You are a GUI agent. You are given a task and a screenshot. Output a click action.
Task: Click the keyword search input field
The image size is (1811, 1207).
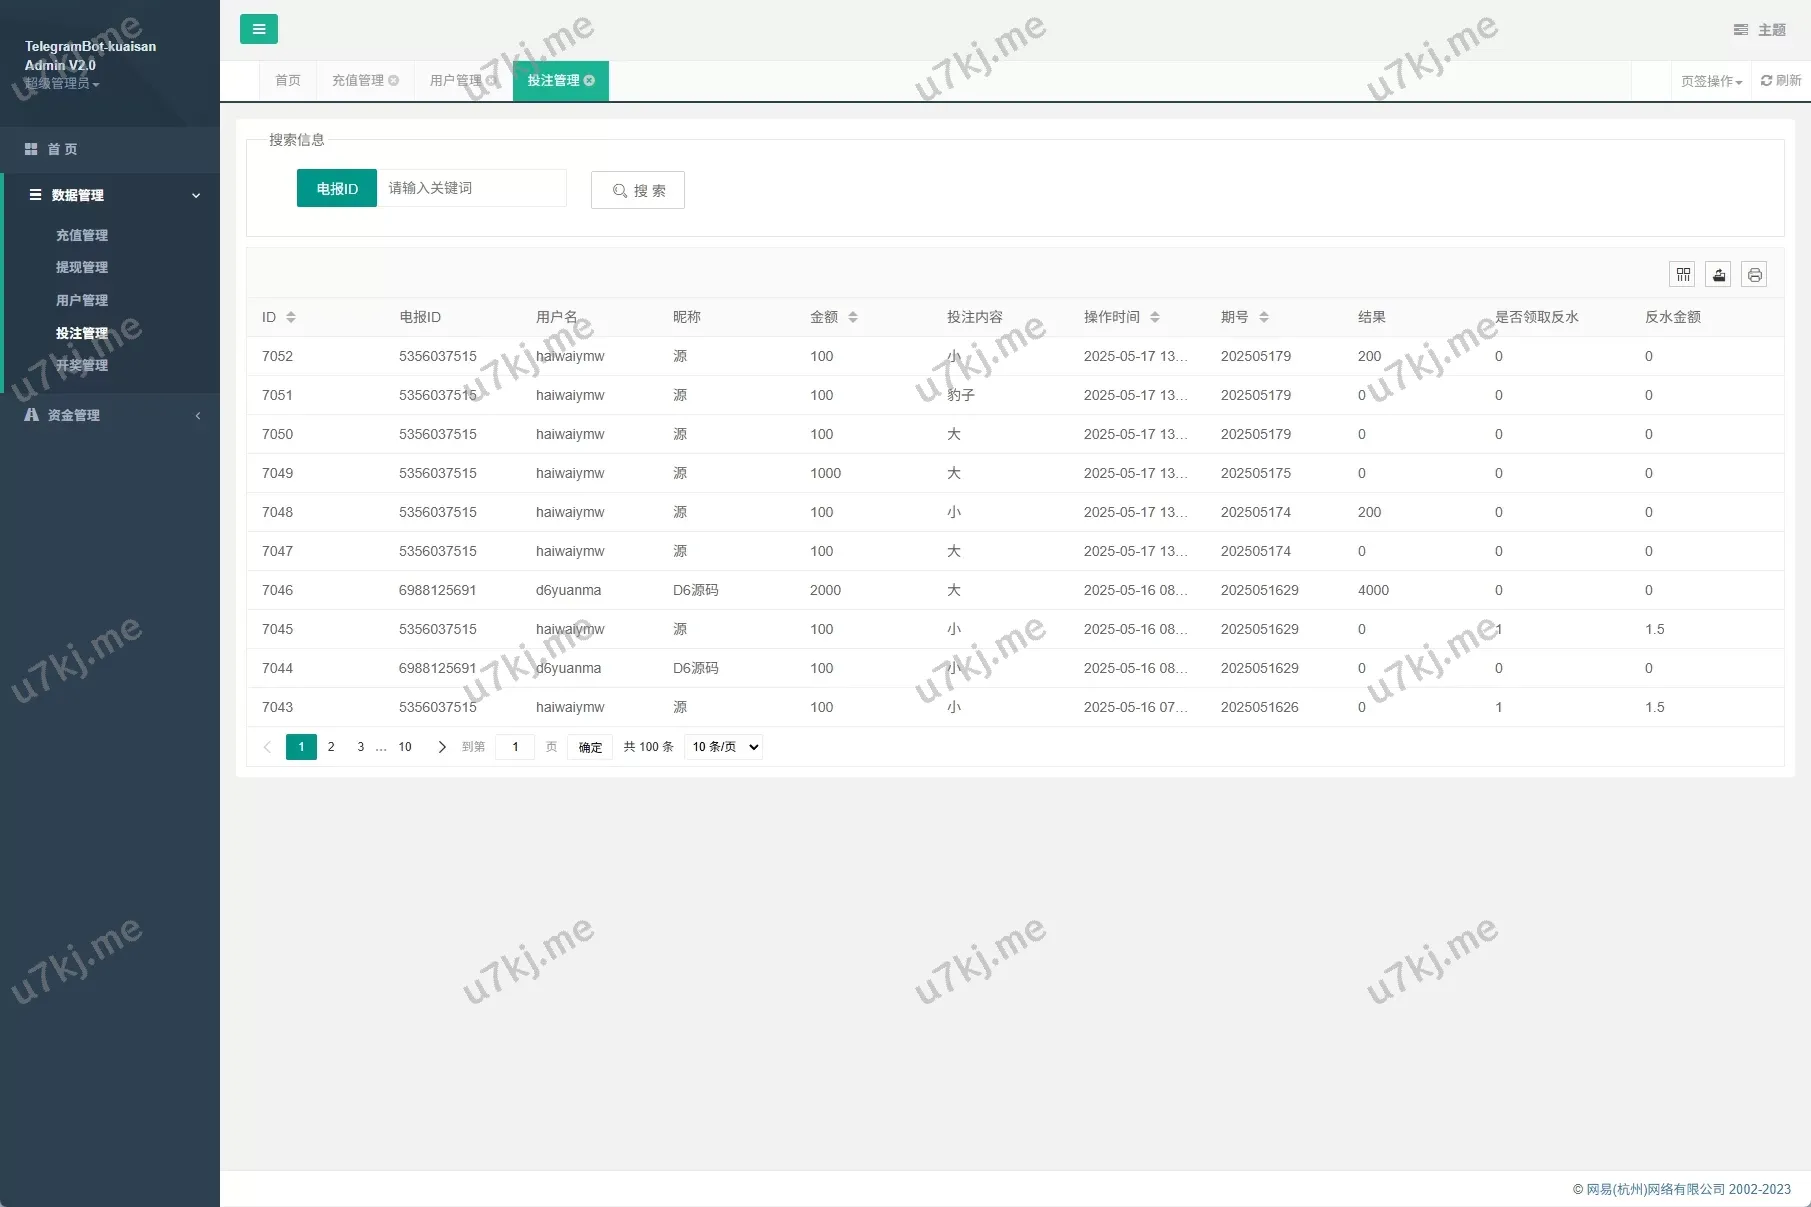coord(471,188)
